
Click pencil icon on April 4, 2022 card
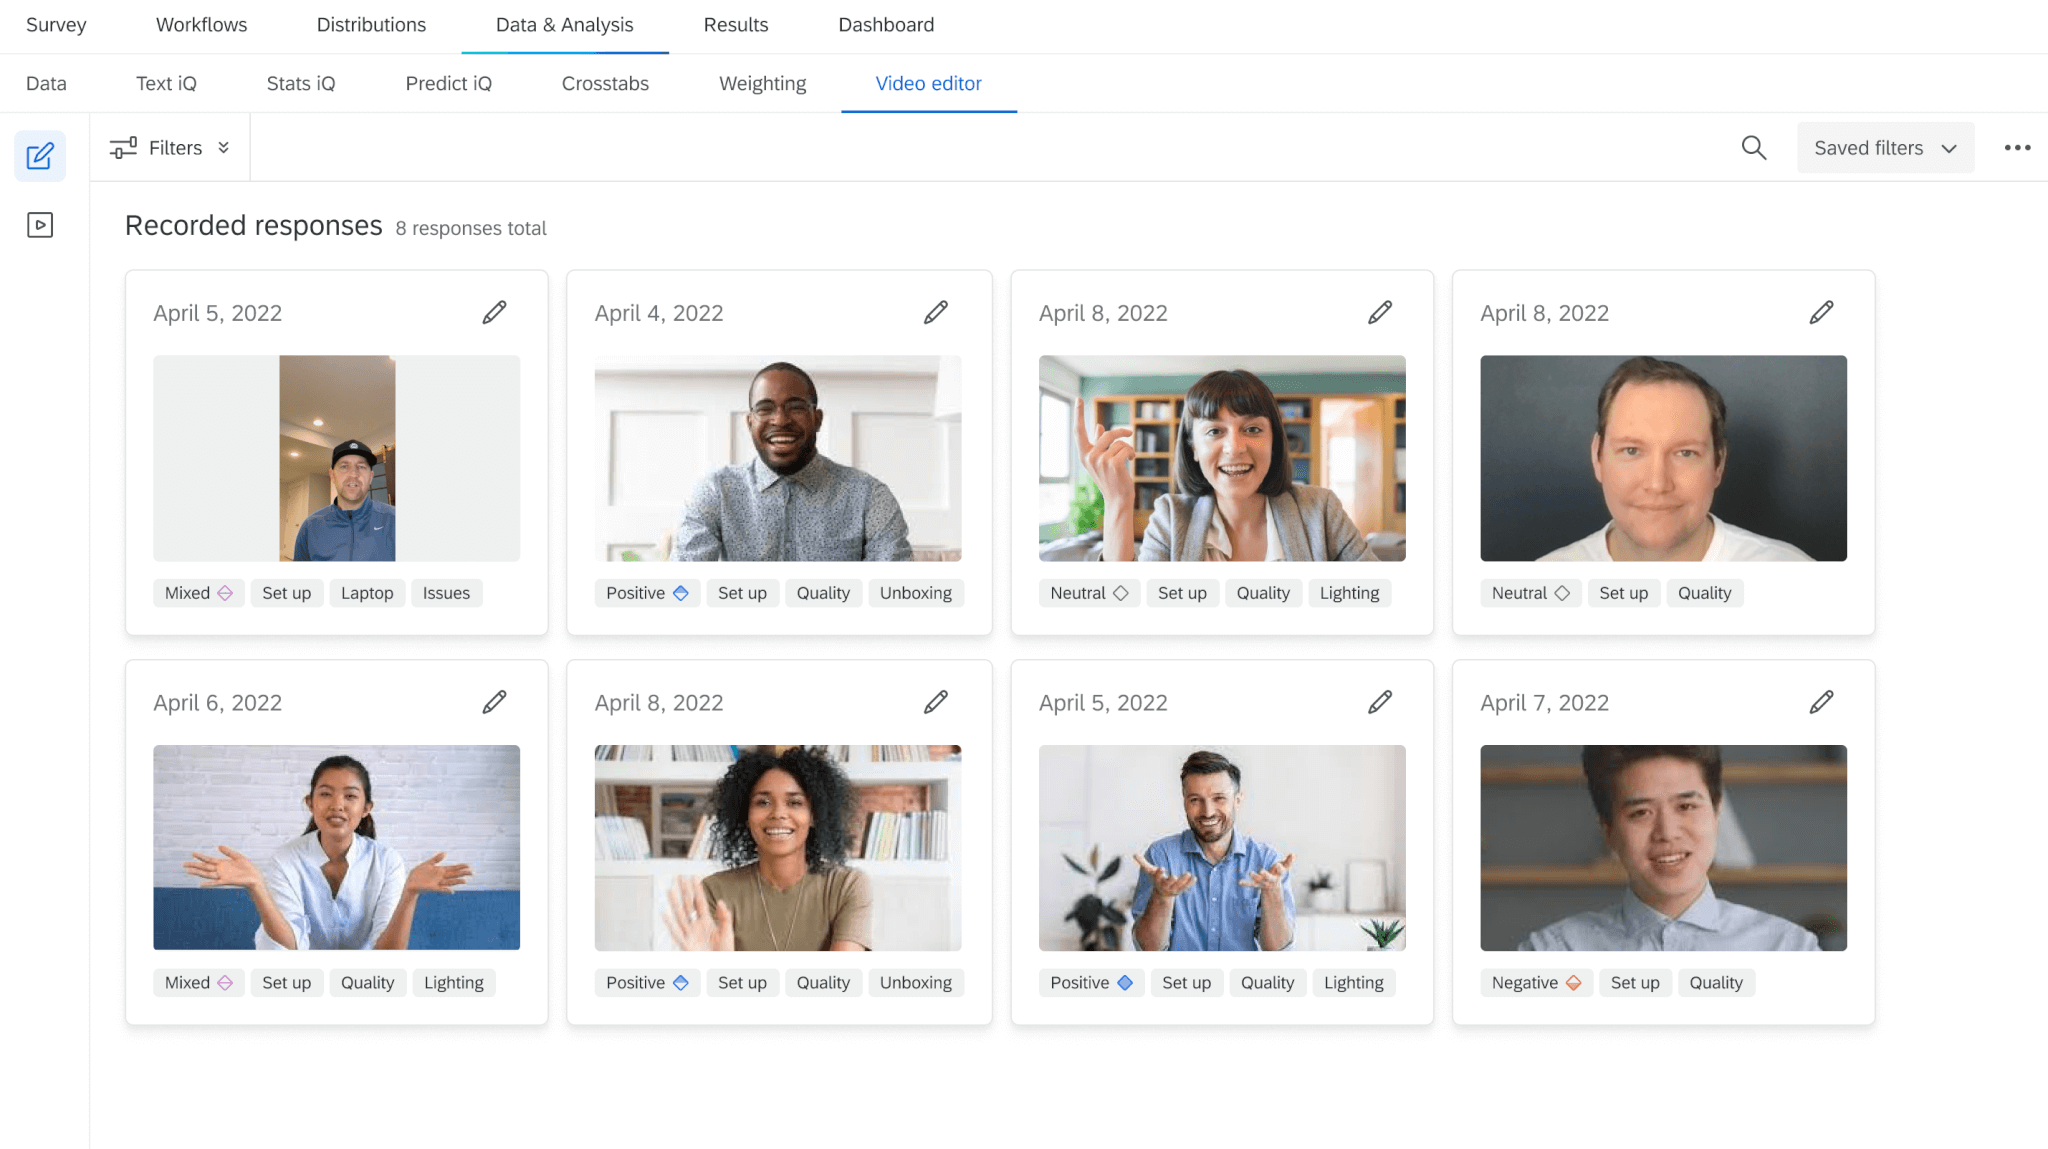tap(935, 313)
